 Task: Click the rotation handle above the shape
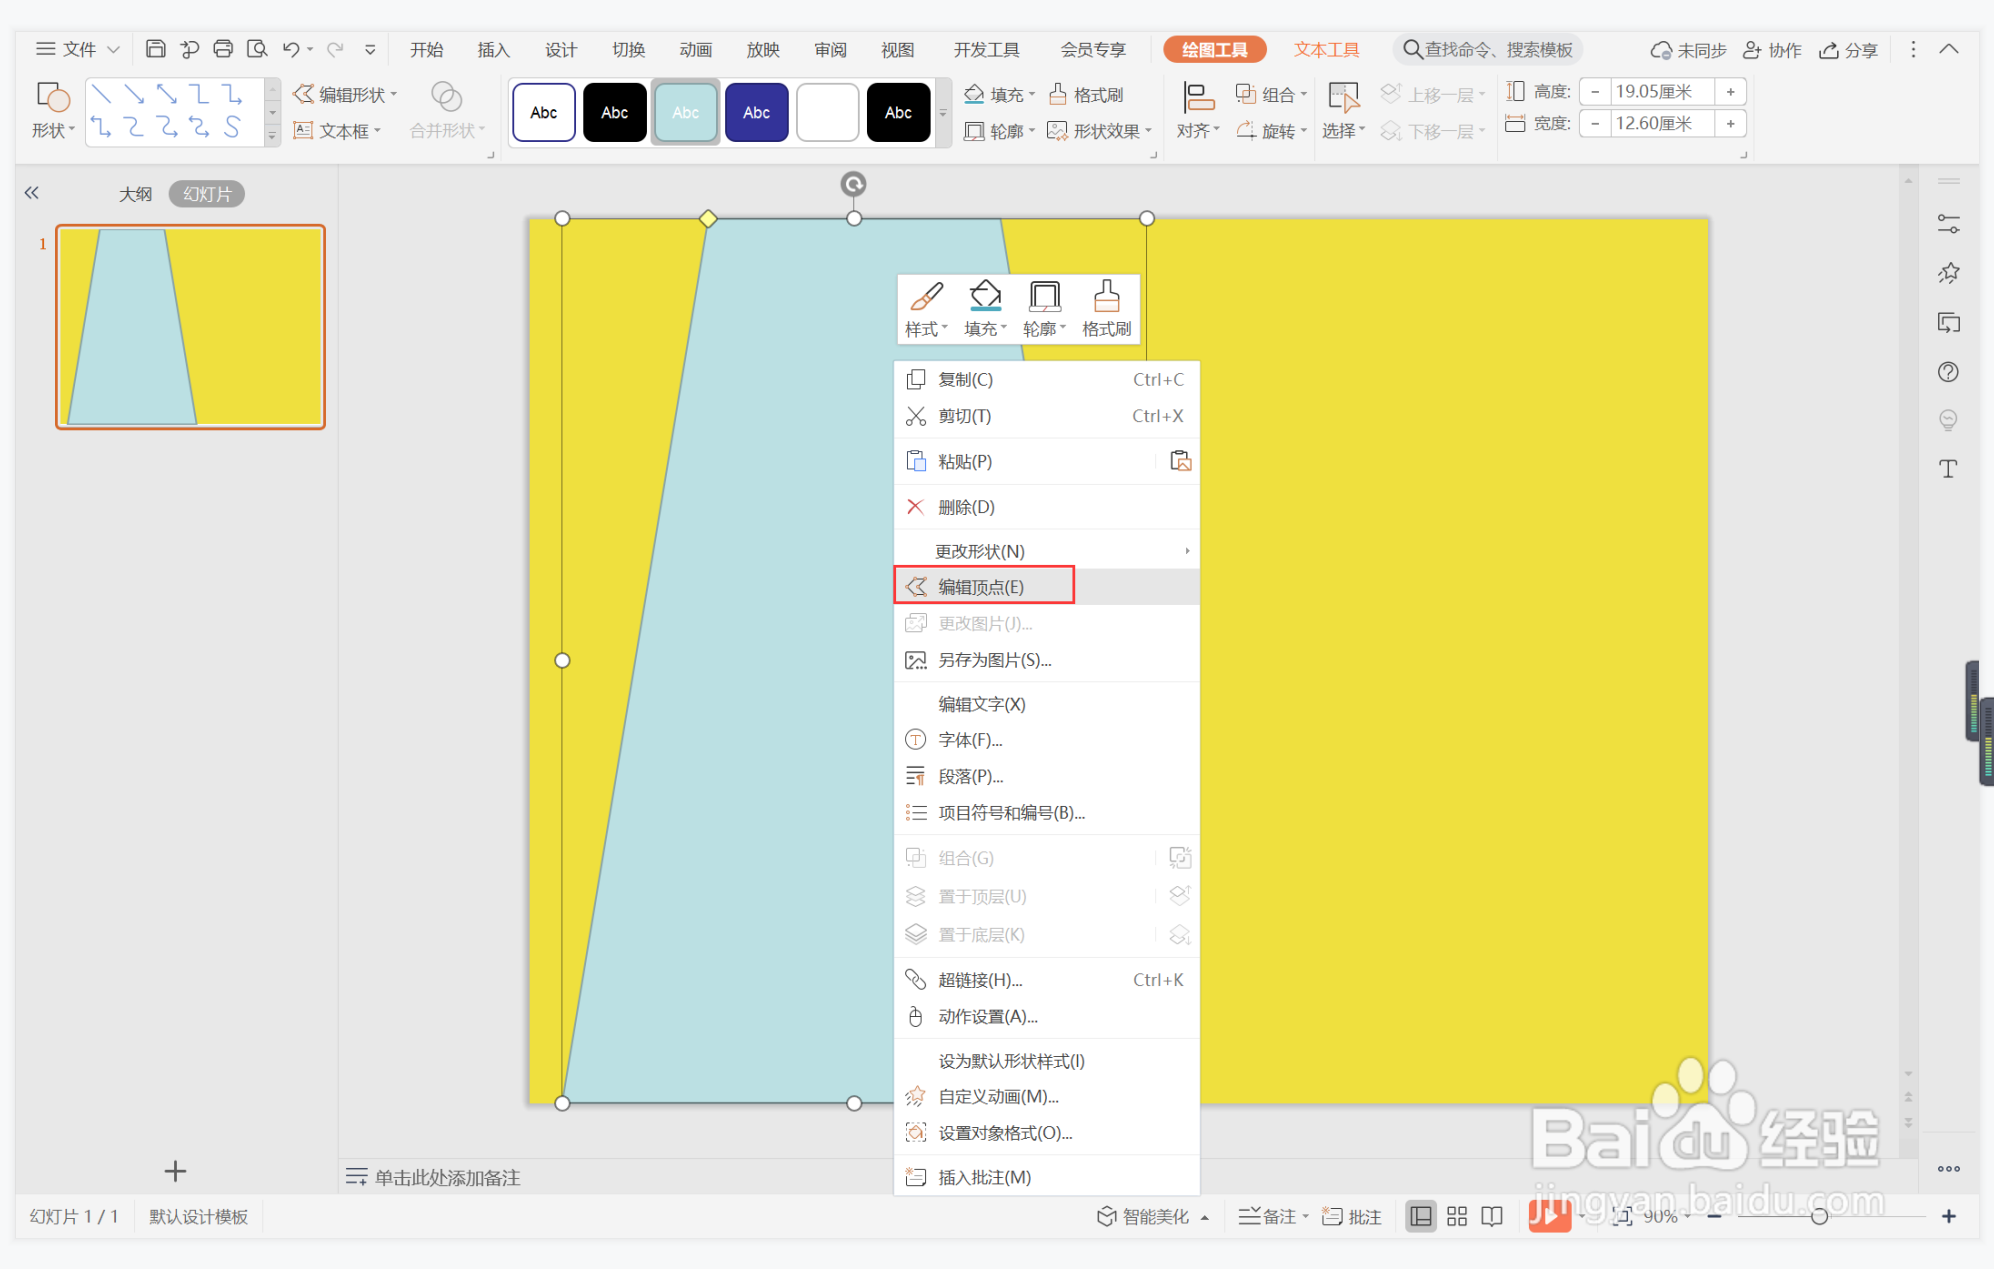point(853,184)
